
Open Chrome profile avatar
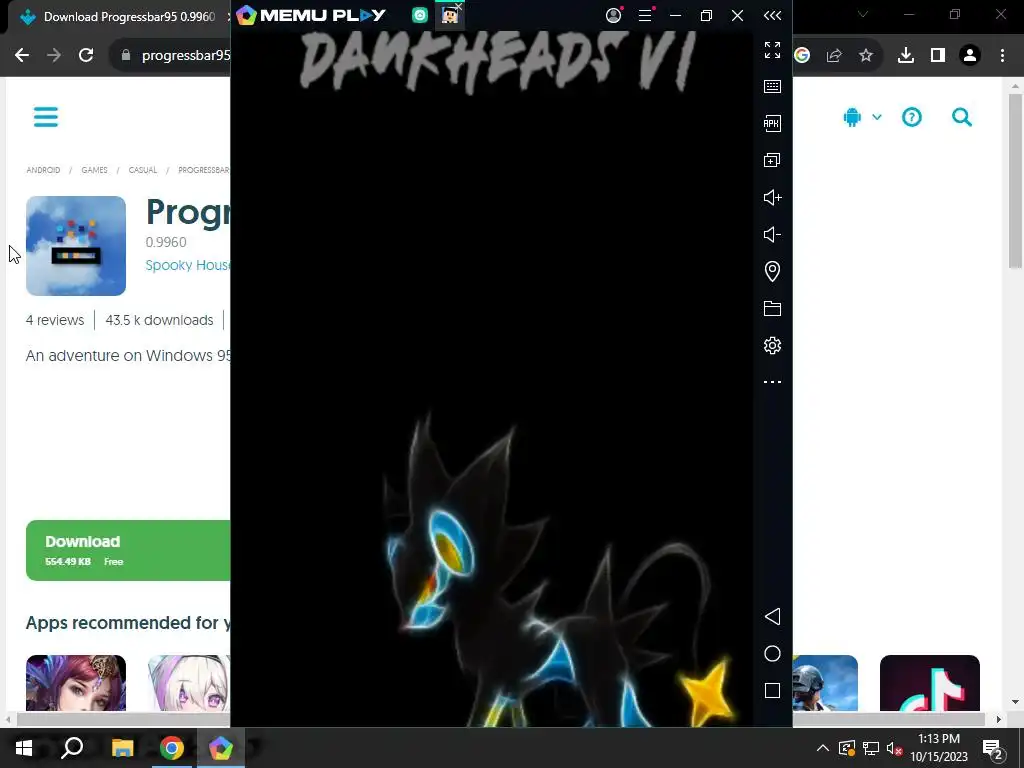[x=970, y=56]
